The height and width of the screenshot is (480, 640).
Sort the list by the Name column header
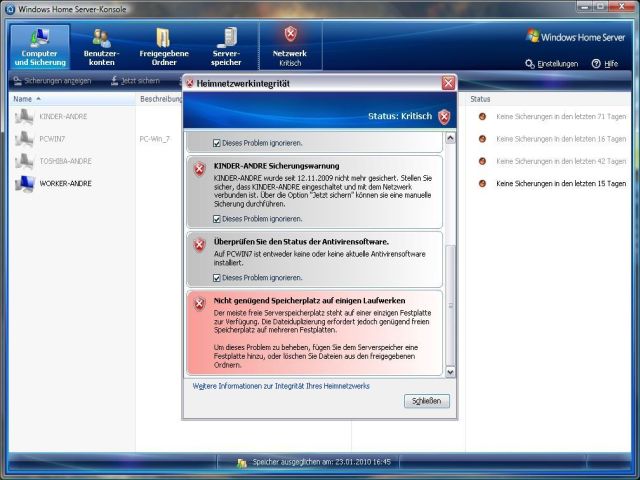coord(72,99)
